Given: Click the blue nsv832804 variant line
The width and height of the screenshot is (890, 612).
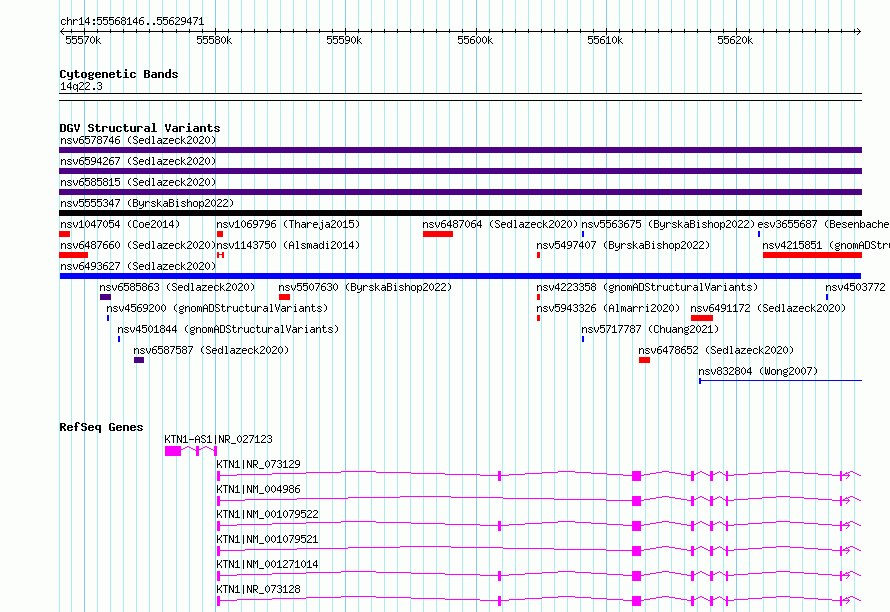Looking at the screenshot, I should tap(780, 380).
